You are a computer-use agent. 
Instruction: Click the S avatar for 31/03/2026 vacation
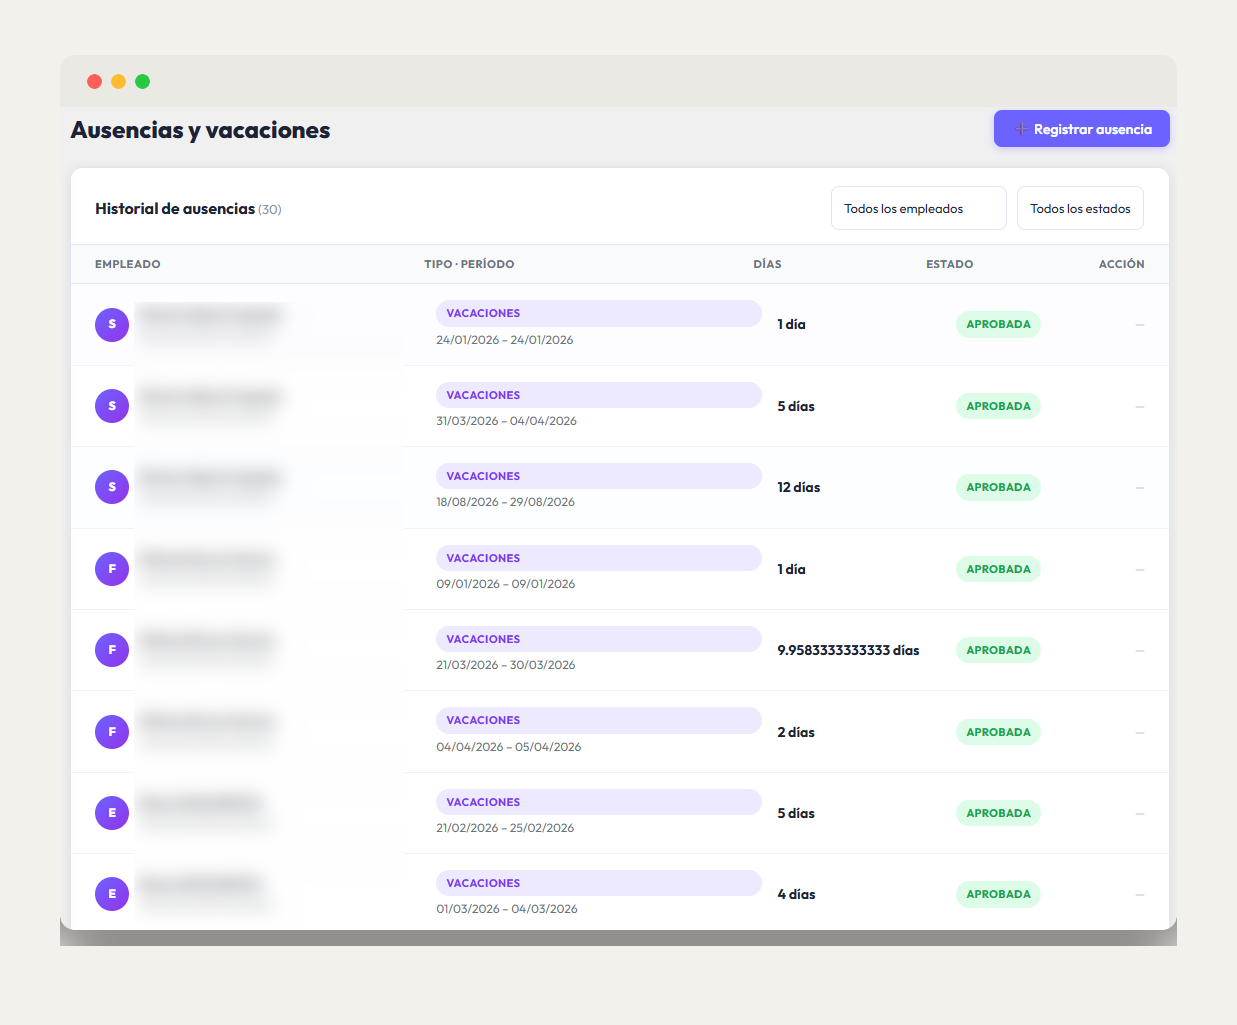pos(112,406)
